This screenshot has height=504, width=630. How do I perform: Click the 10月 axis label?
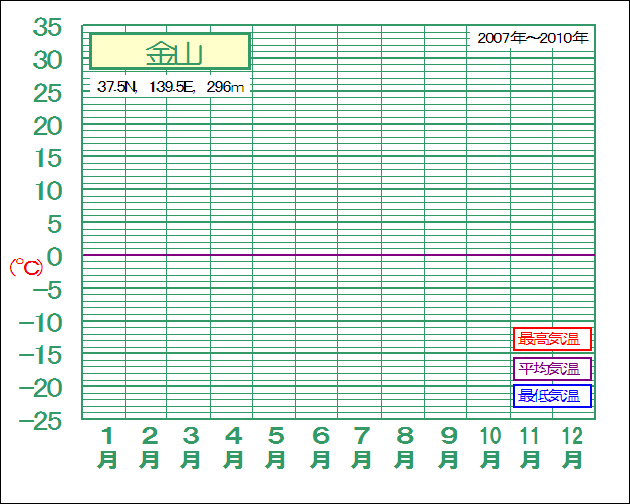click(490, 447)
